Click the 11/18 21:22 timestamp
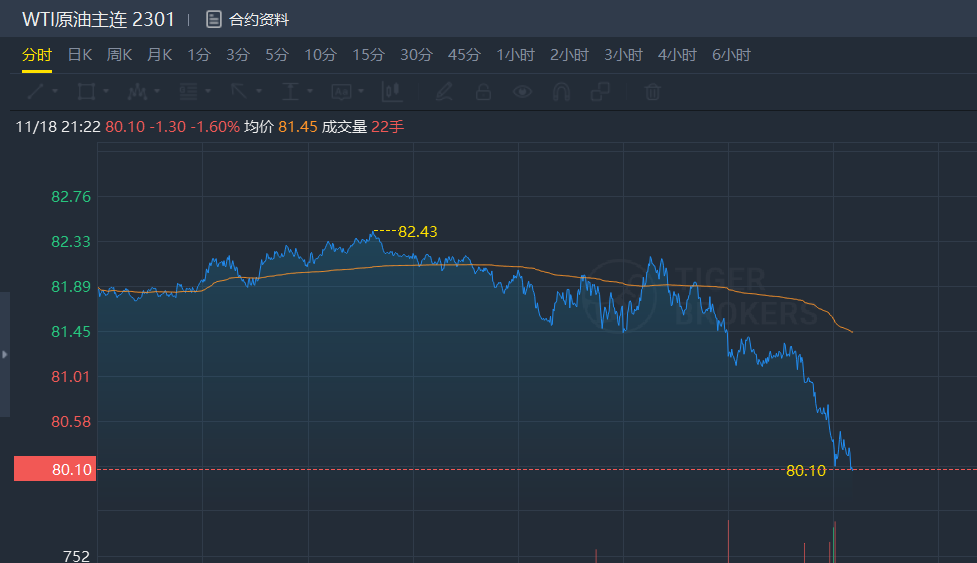Viewport: 977px width, 563px height. coord(58,126)
